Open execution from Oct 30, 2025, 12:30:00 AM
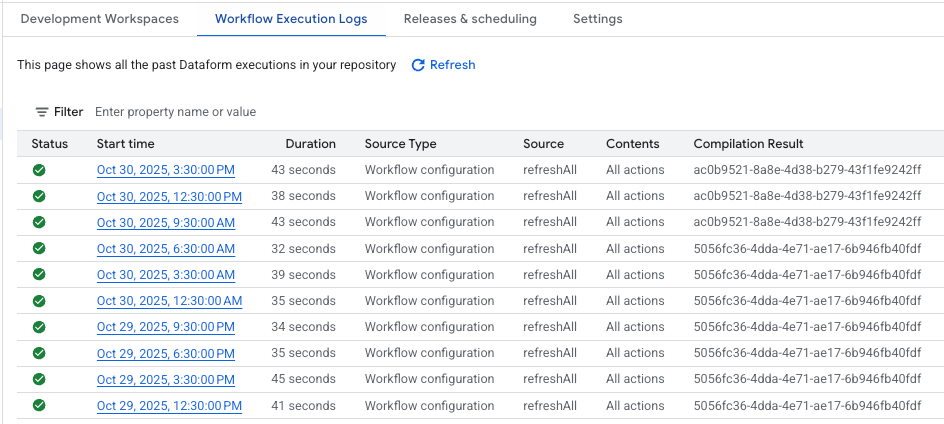The image size is (944, 424). pyautogui.click(x=169, y=301)
